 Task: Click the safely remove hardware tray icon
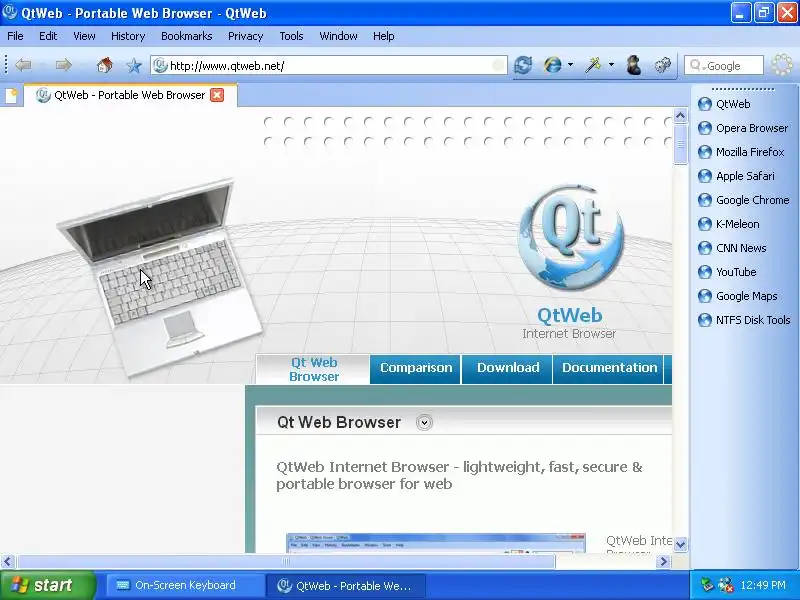tap(707, 585)
